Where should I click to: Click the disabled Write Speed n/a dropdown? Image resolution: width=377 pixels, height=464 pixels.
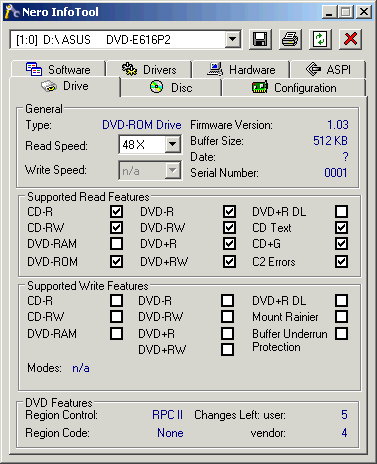(150, 171)
